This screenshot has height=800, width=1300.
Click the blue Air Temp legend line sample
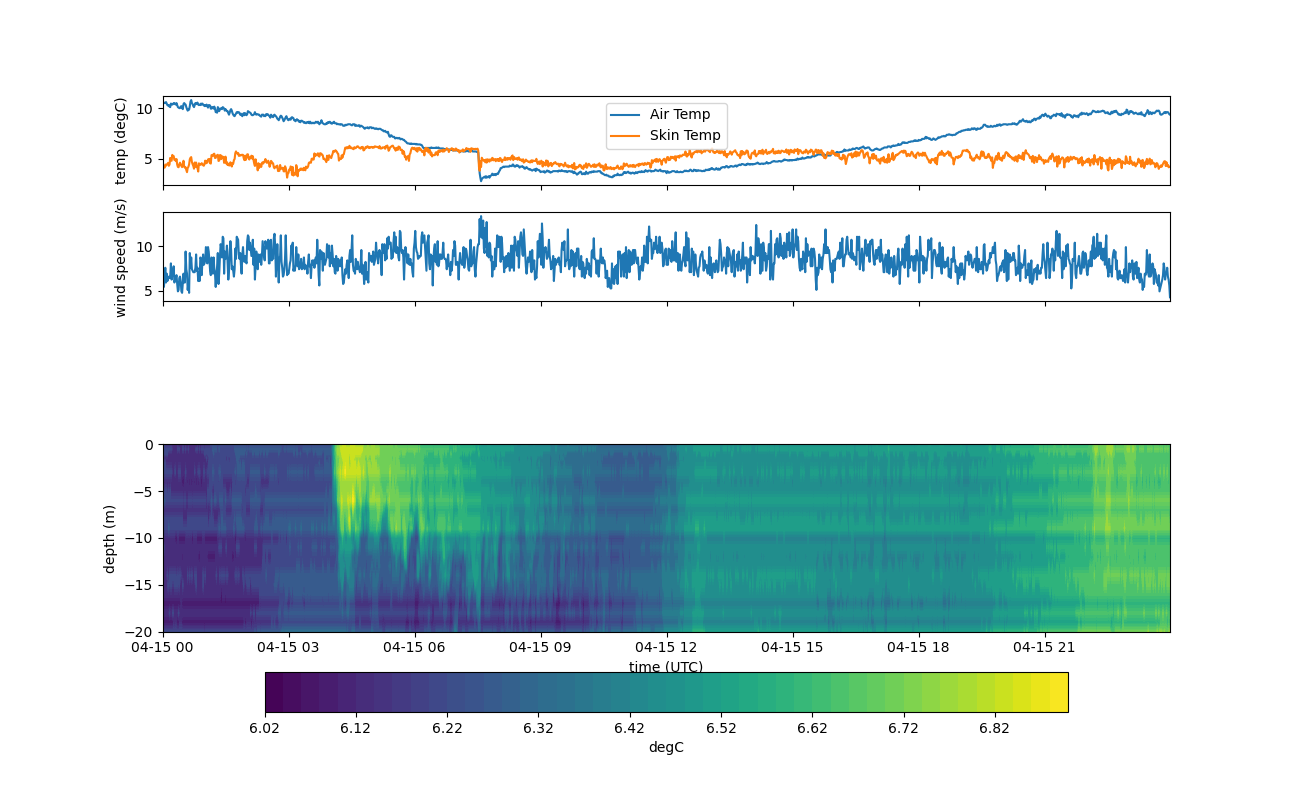(x=627, y=115)
